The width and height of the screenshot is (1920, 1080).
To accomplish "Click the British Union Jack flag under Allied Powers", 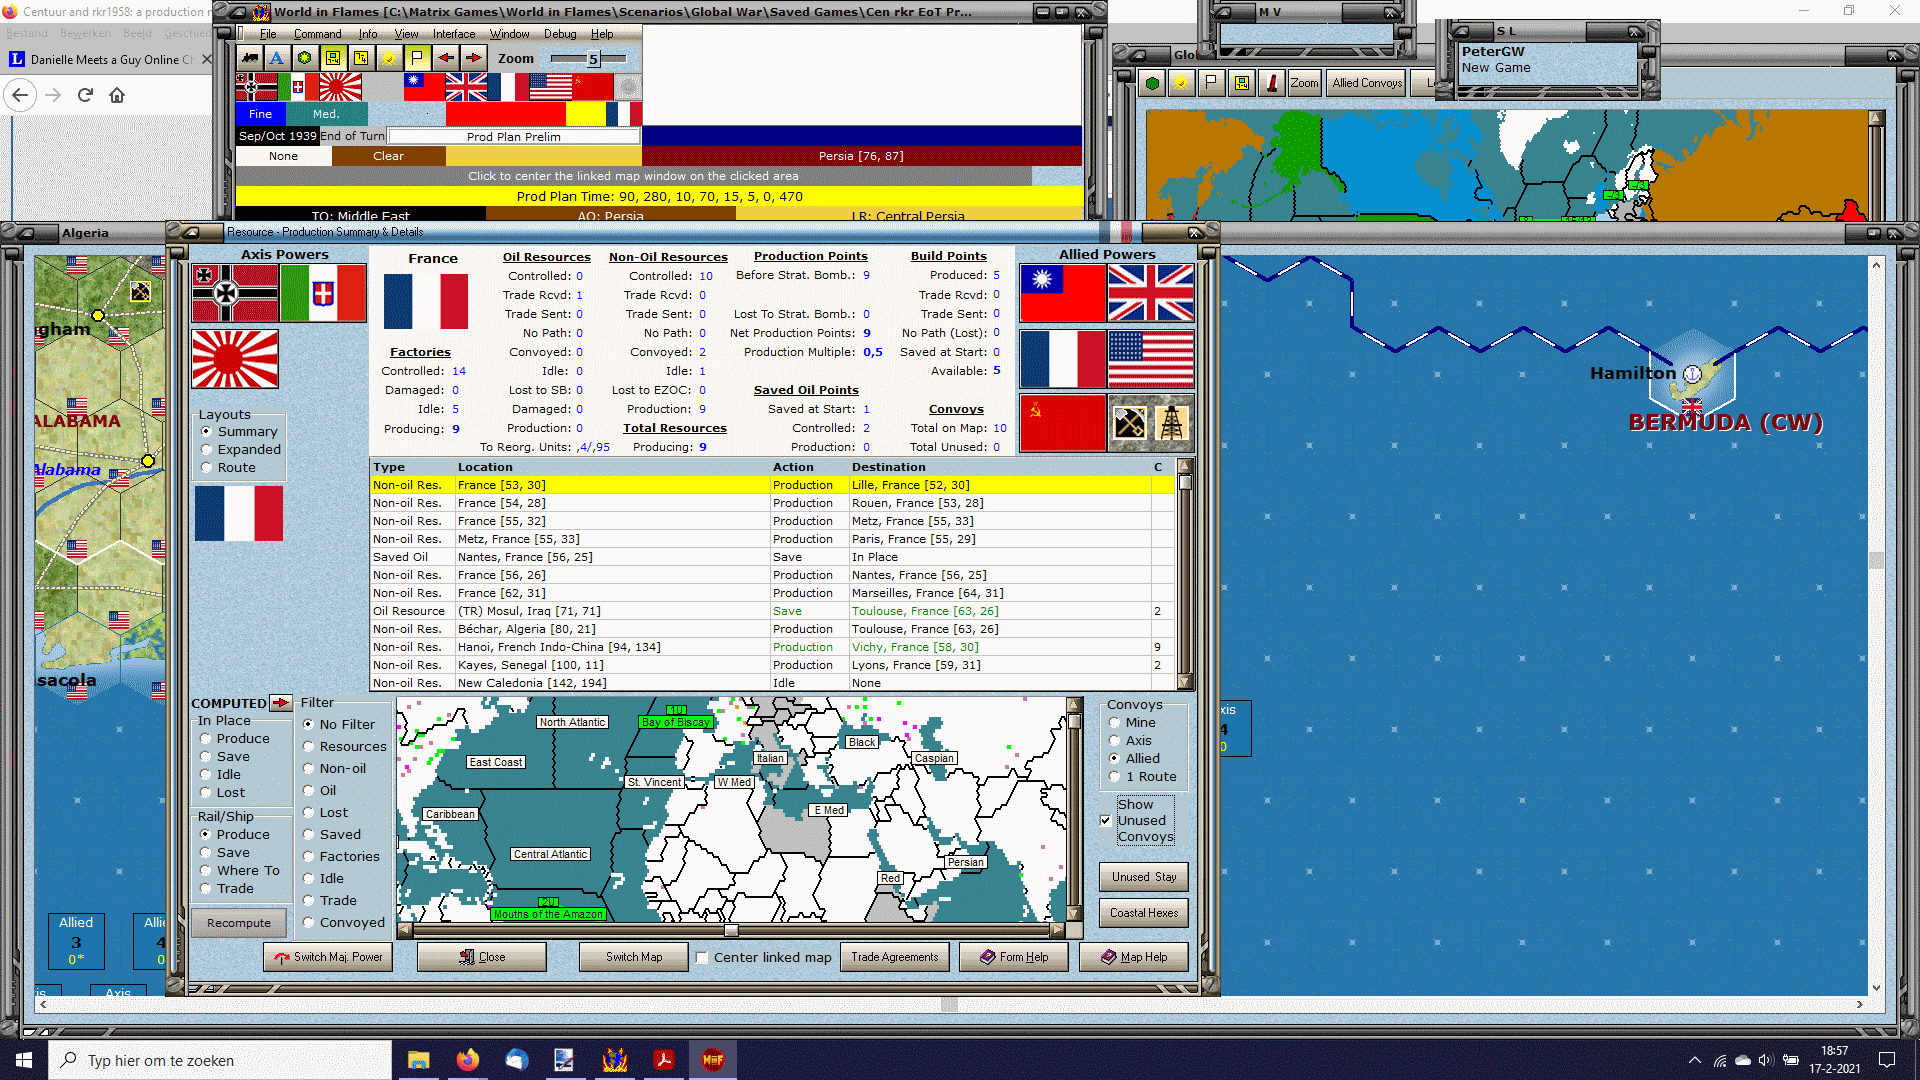I will pyautogui.click(x=1150, y=293).
